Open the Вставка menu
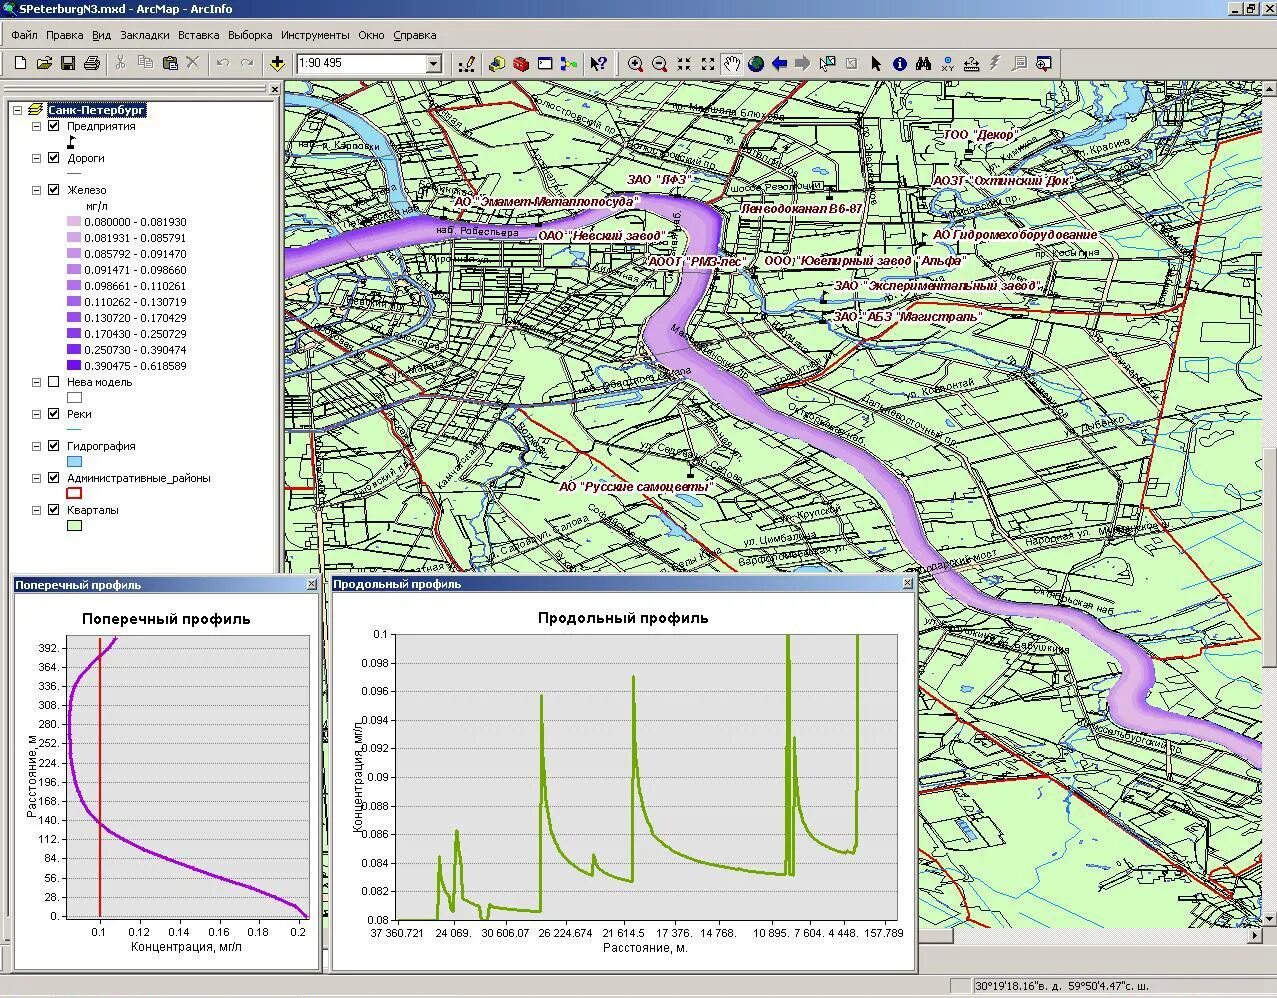 [x=199, y=35]
